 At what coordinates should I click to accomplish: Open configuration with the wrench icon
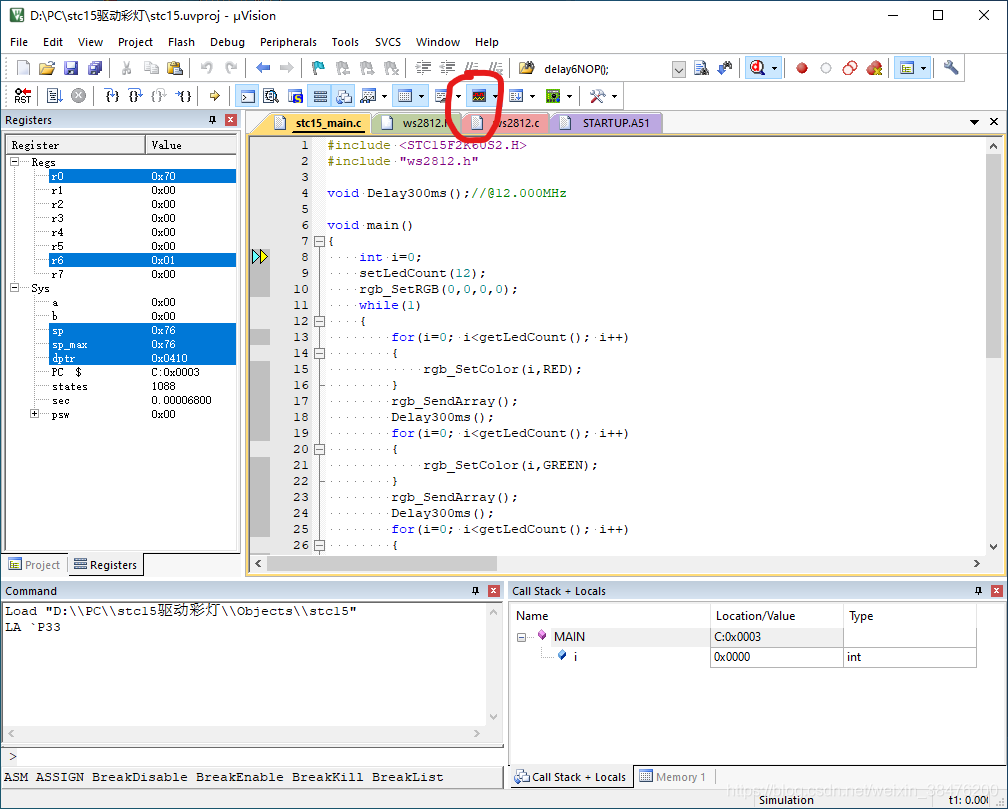click(x=951, y=68)
